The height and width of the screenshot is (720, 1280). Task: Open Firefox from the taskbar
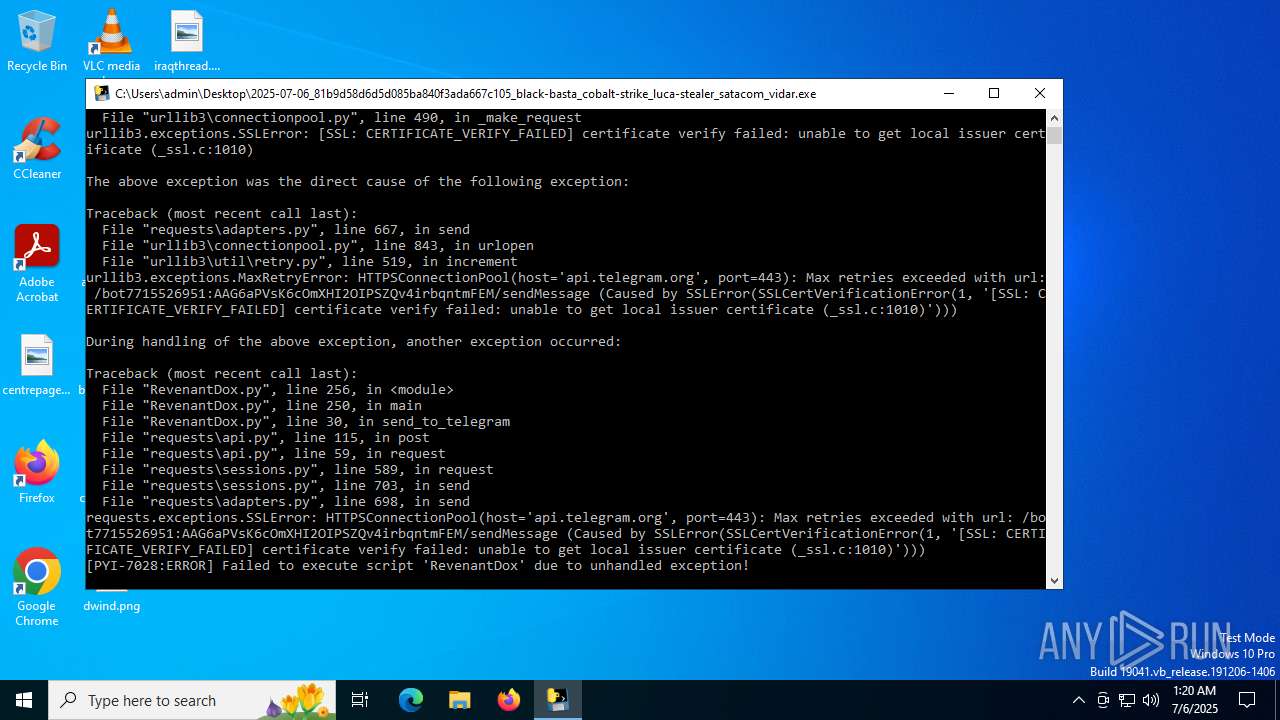coord(509,700)
